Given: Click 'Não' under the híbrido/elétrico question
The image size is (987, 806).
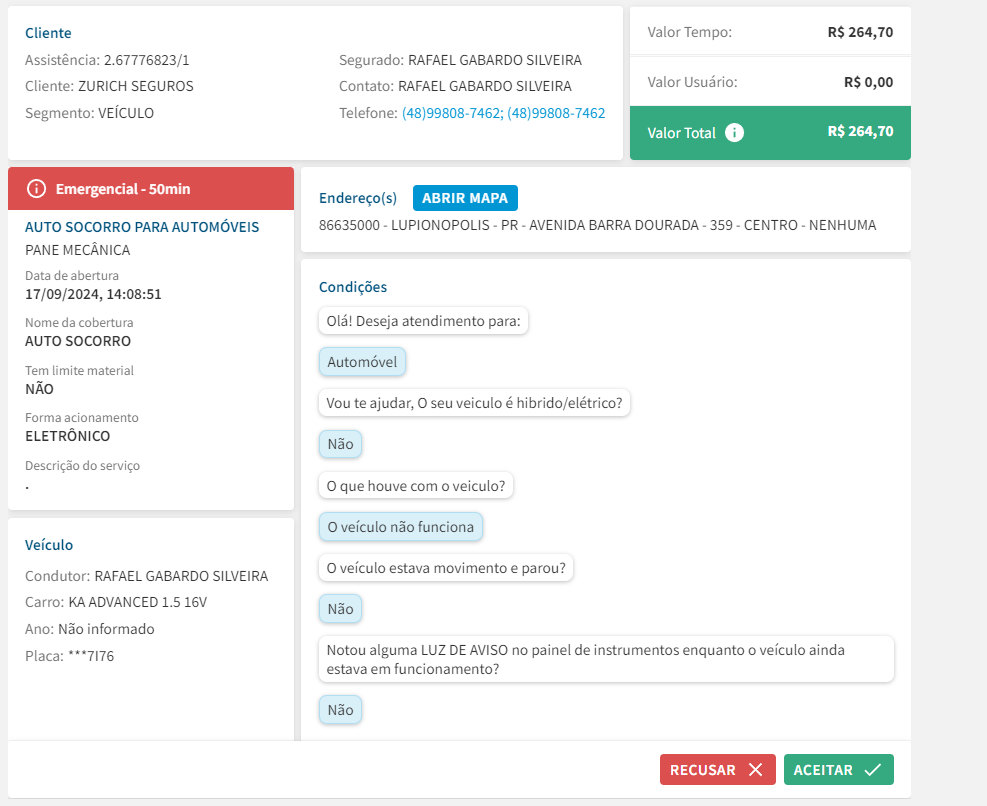Looking at the screenshot, I should click(340, 444).
